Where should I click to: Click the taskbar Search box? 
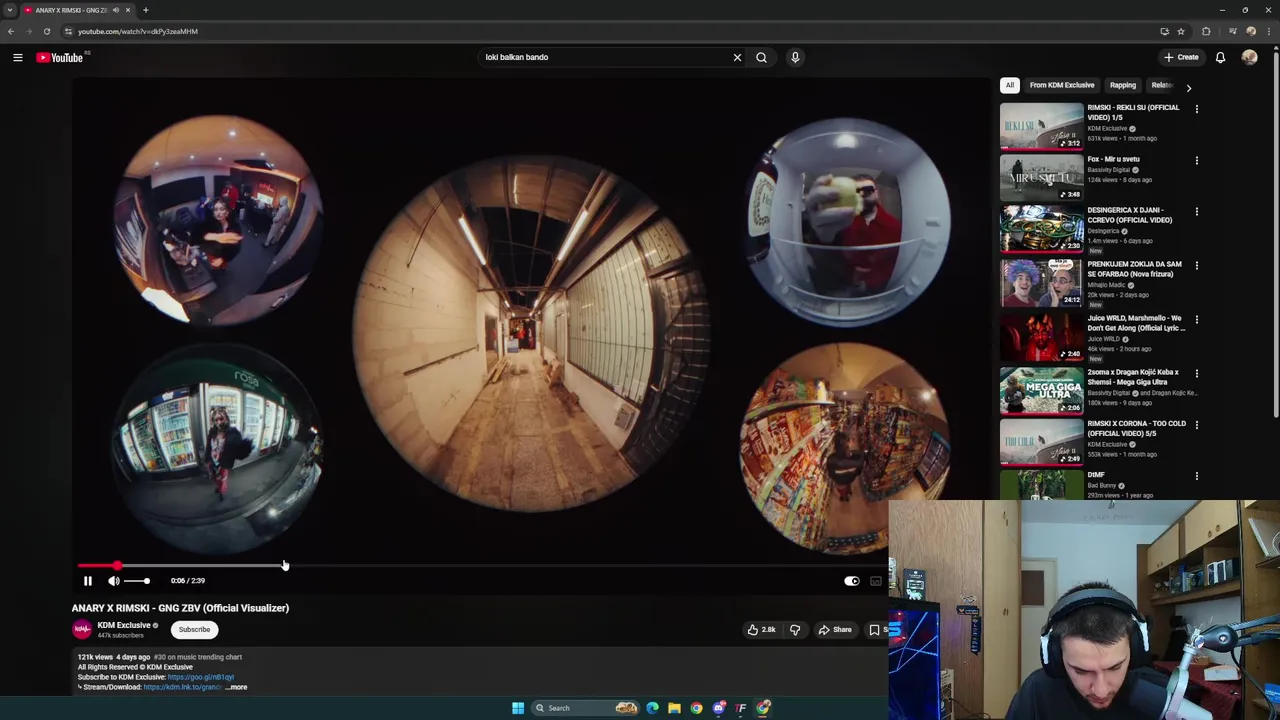[585, 708]
